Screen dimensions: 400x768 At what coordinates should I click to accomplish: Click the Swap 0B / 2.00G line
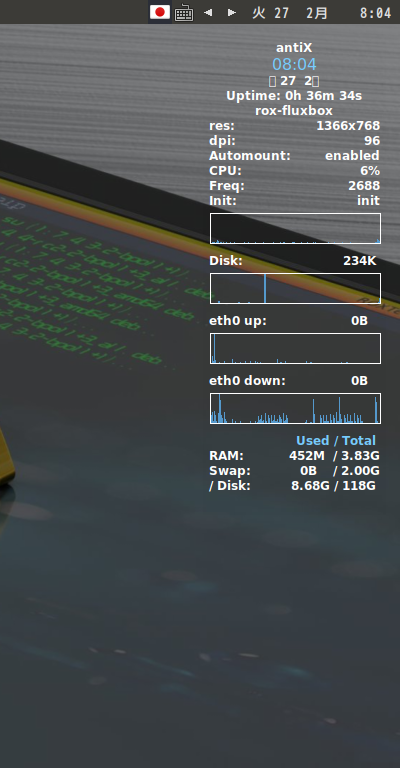pos(294,471)
